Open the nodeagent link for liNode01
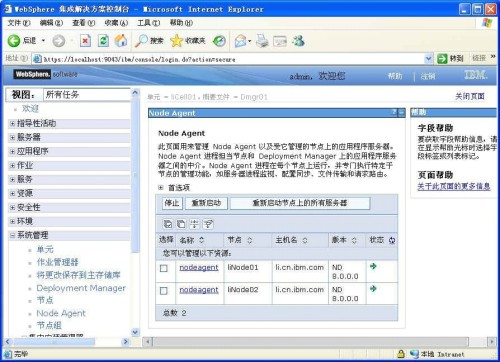 [x=199, y=267]
